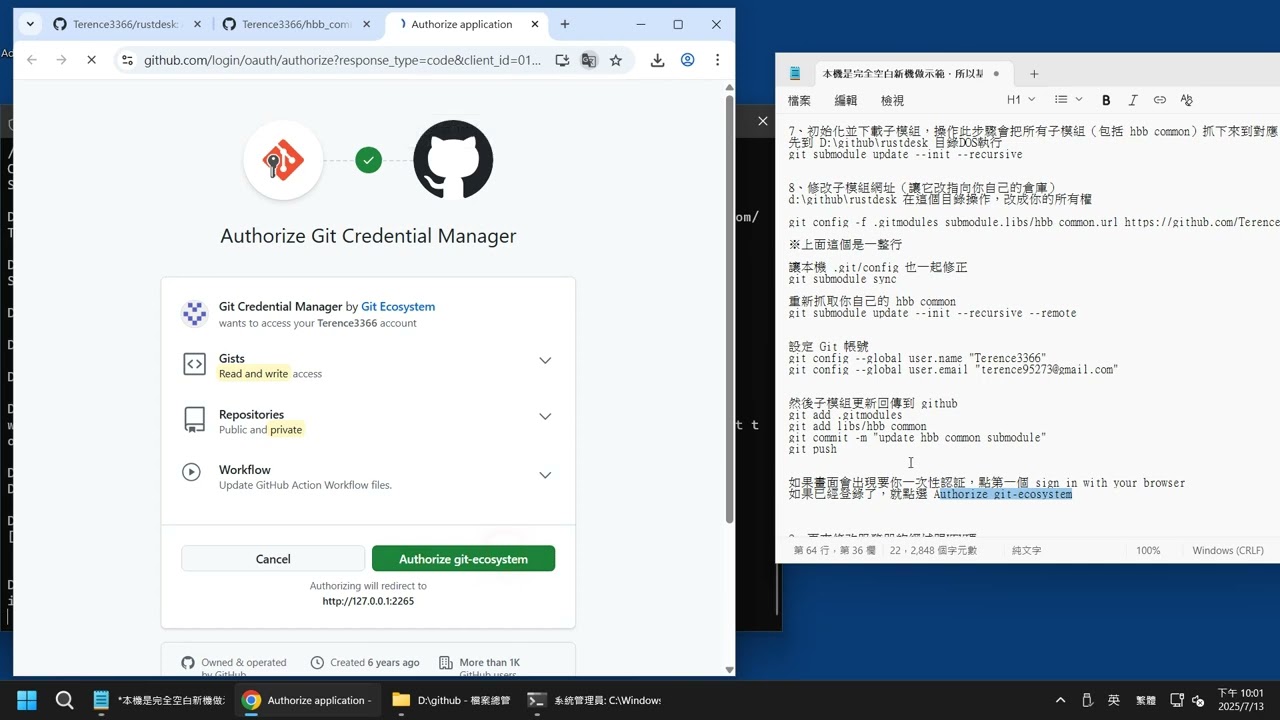Open D:\github File Explorer taskbar item
The image size is (1280, 720).
click(452, 700)
